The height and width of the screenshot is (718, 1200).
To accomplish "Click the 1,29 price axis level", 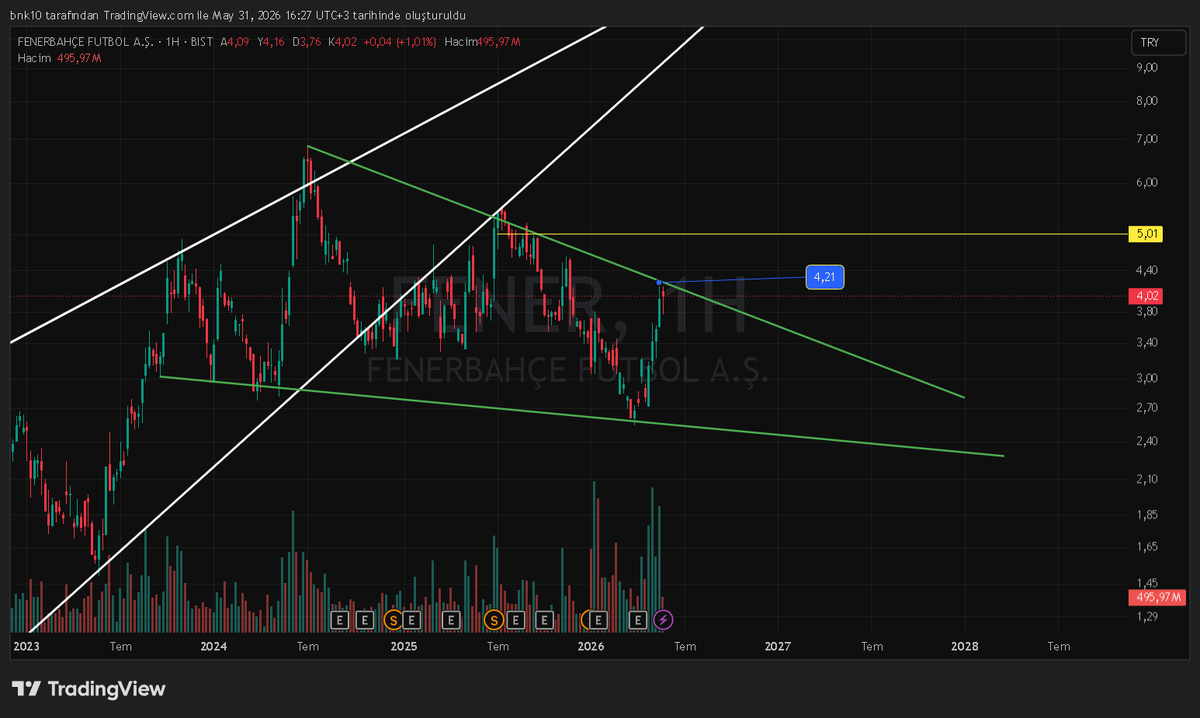I will tap(1146, 616).
